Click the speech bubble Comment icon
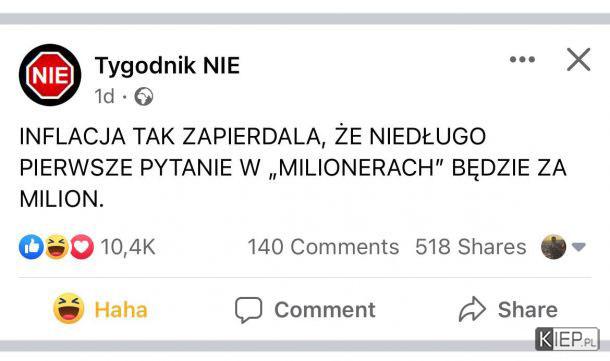610x361 pixels. [249, 310]
